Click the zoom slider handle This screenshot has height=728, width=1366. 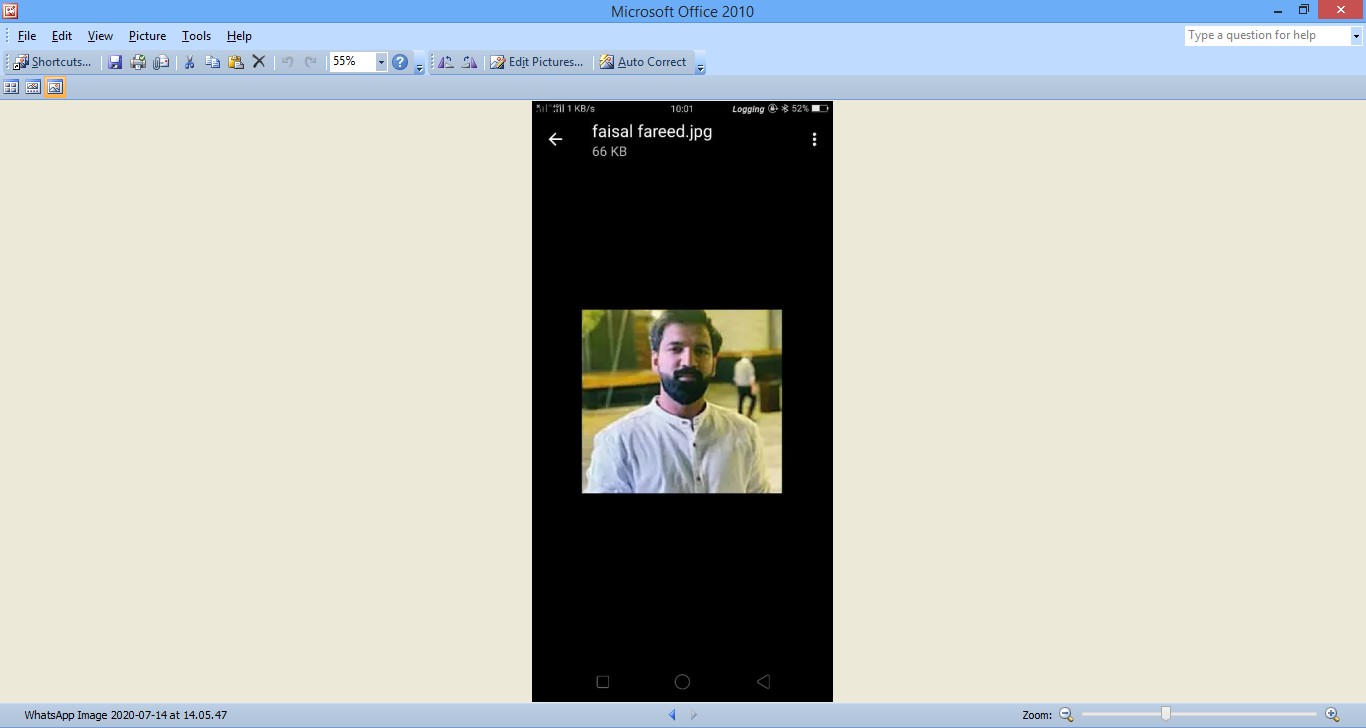[x=1165, y=713]
